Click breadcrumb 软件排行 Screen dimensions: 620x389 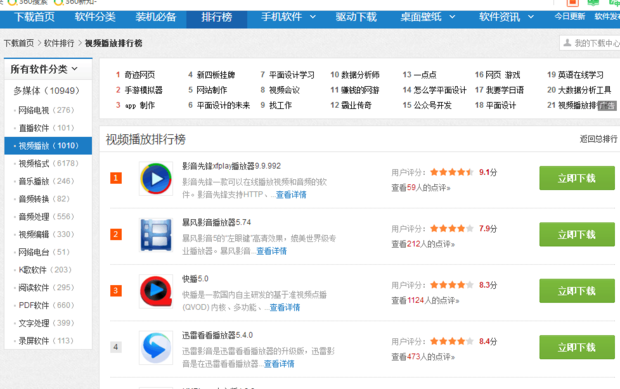click(59, 43)
